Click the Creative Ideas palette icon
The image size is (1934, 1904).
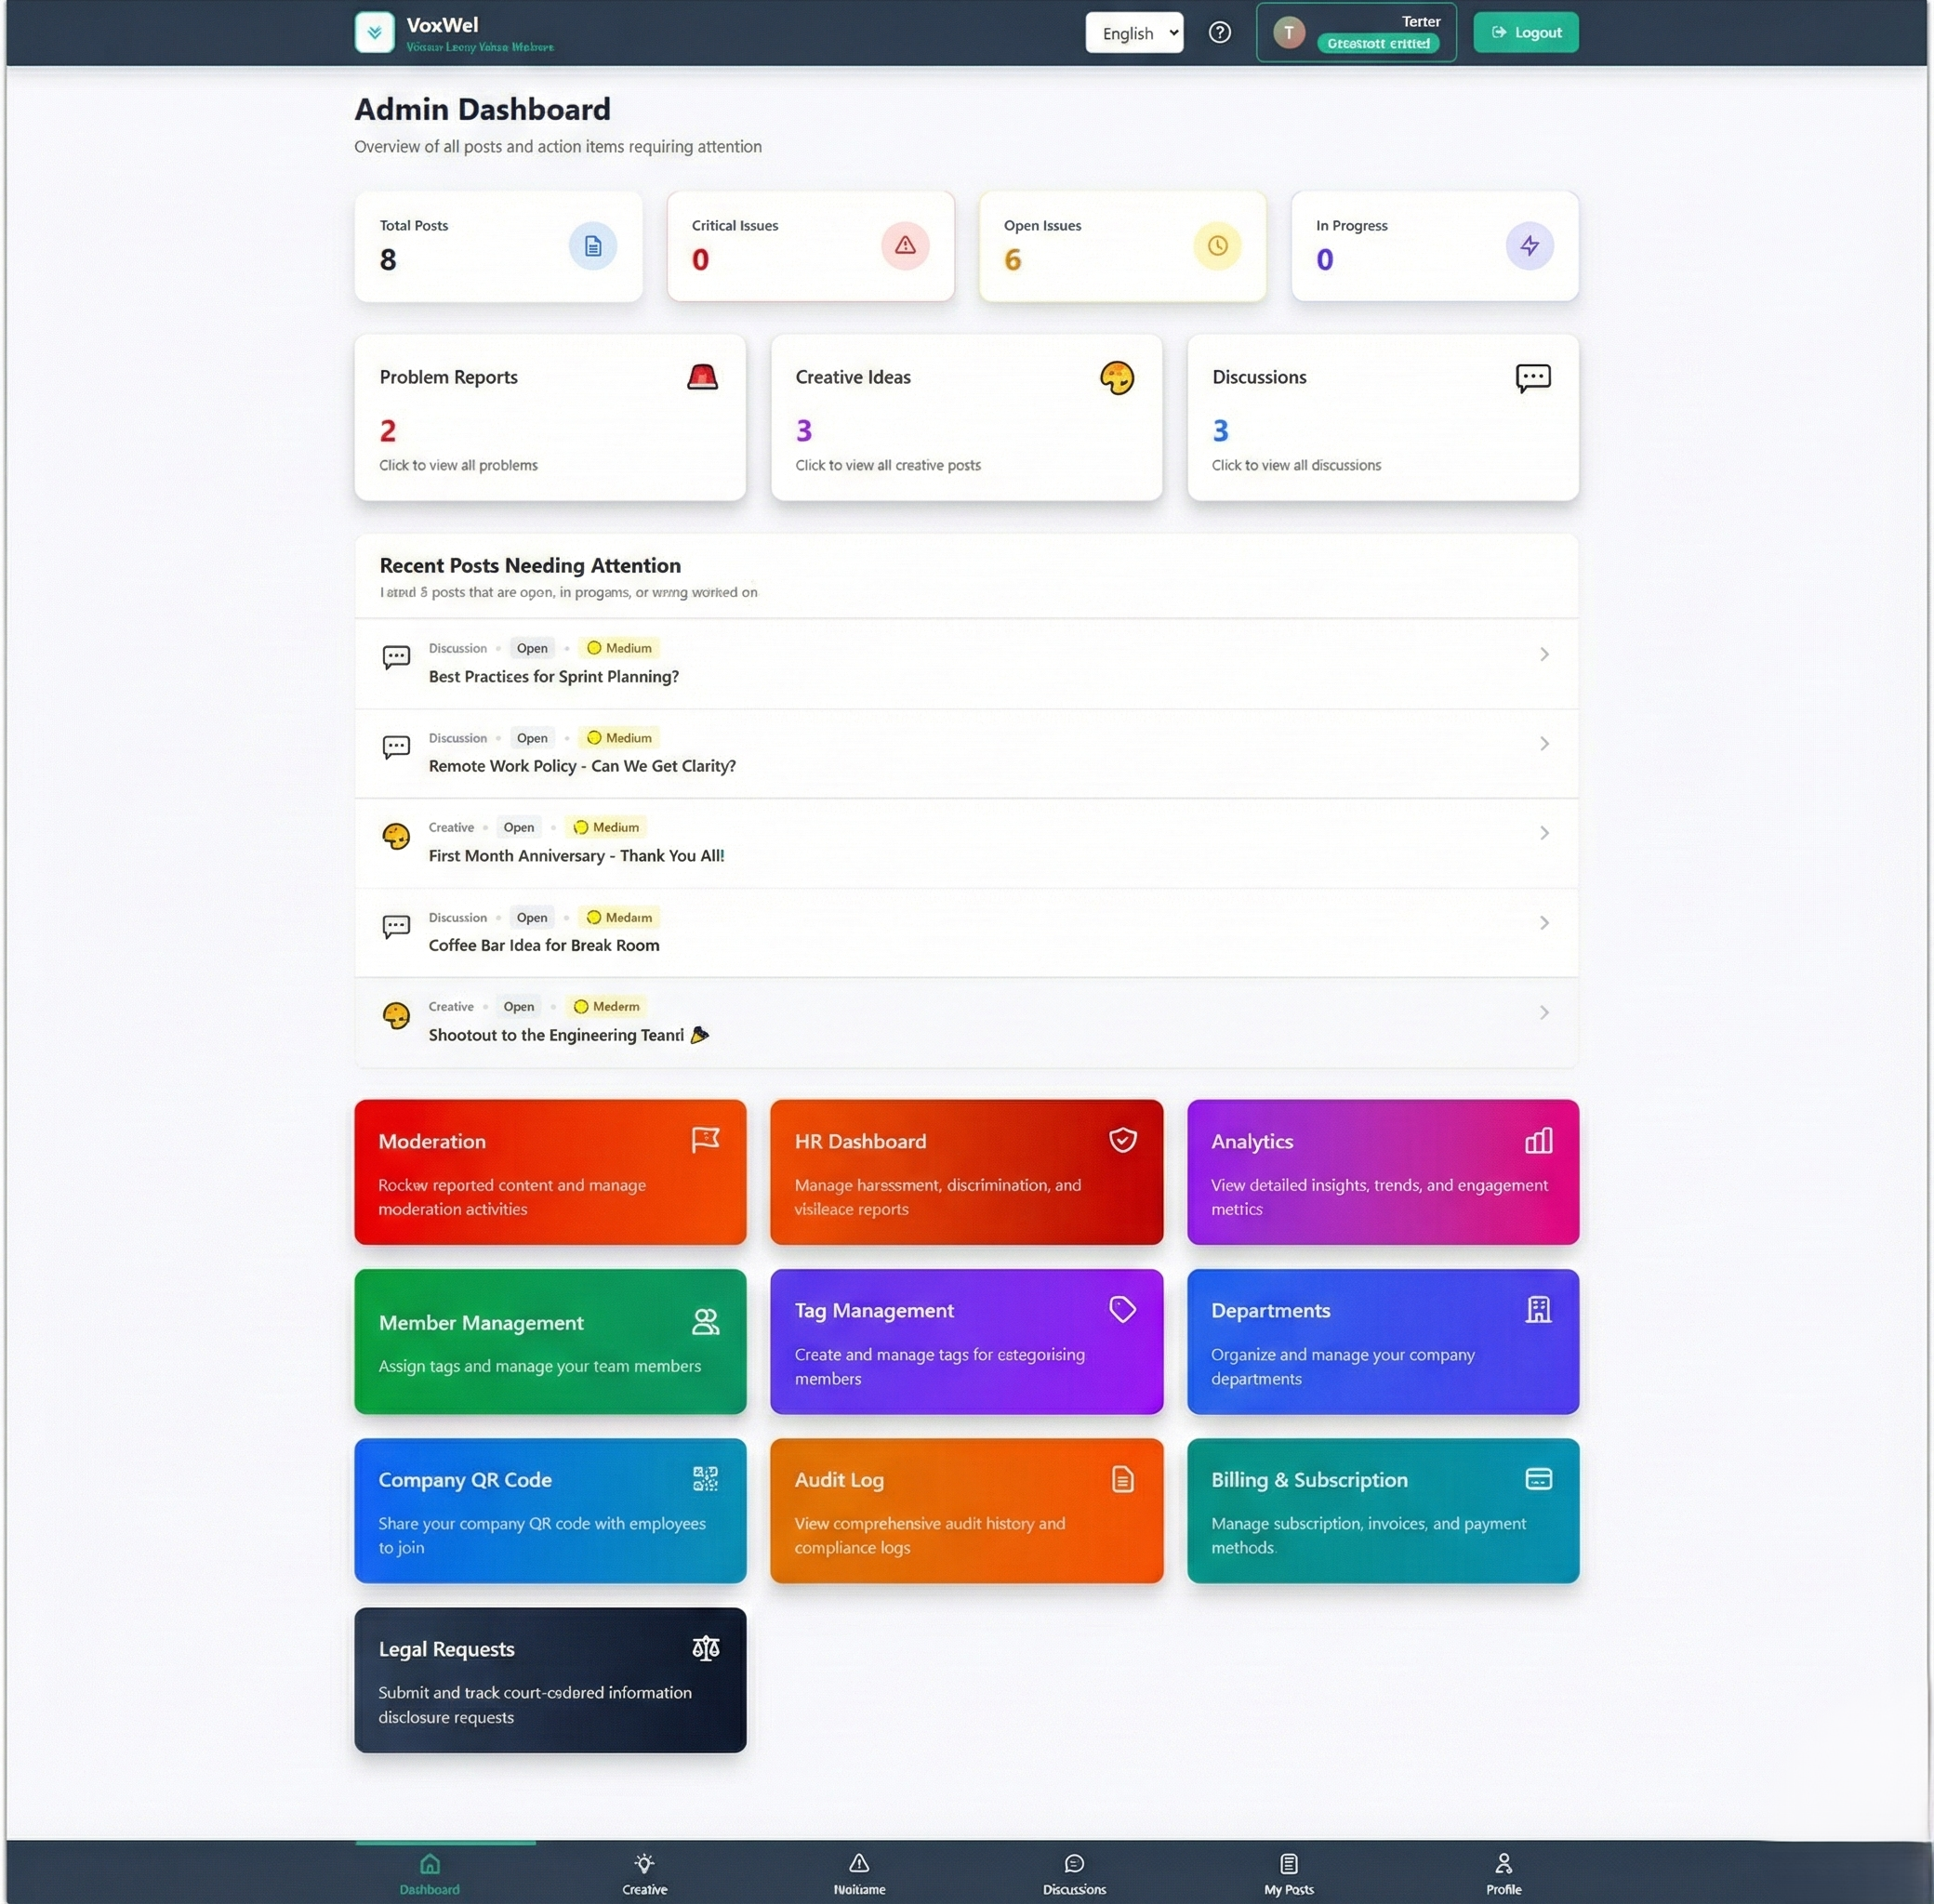click(1118, 379)
